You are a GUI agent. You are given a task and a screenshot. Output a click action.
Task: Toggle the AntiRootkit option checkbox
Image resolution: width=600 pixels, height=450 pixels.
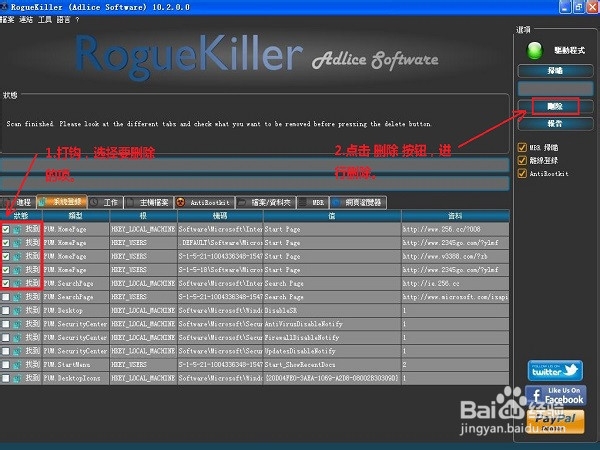[522, 173]
